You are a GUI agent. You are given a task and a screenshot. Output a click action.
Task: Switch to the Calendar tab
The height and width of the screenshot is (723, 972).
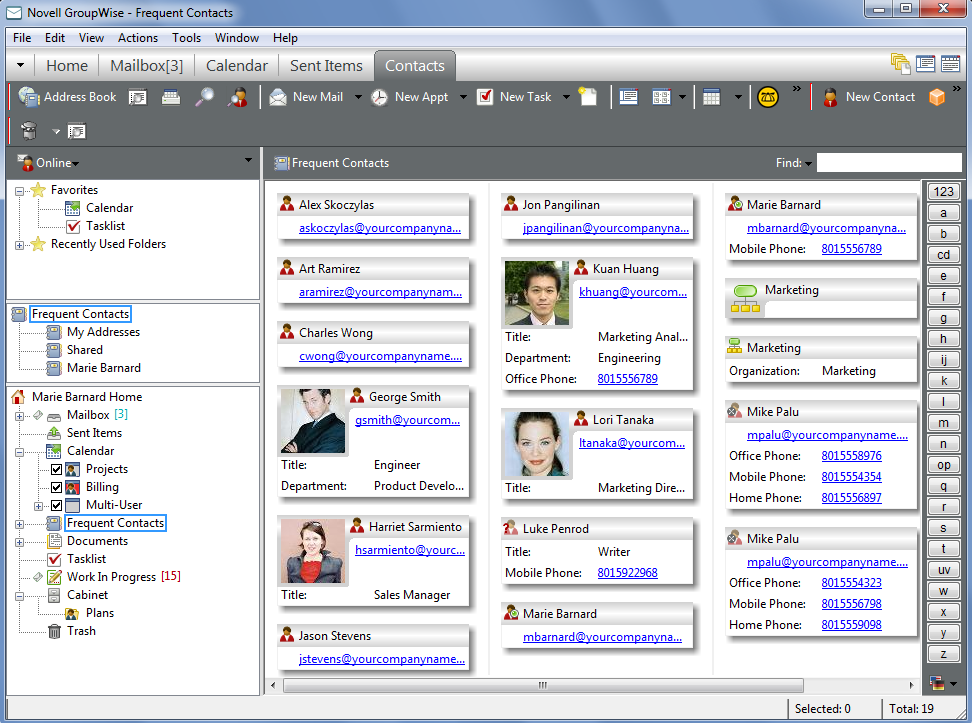(x=237, y=66)
